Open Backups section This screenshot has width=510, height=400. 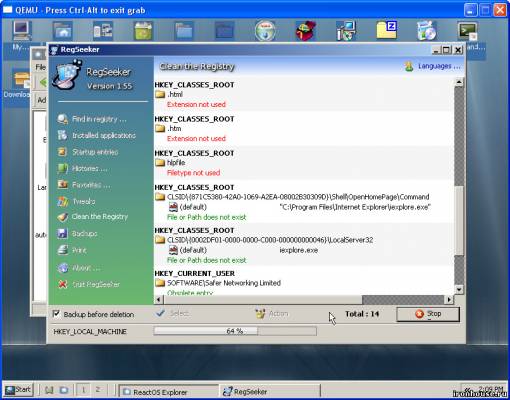(x=77, y=234)
